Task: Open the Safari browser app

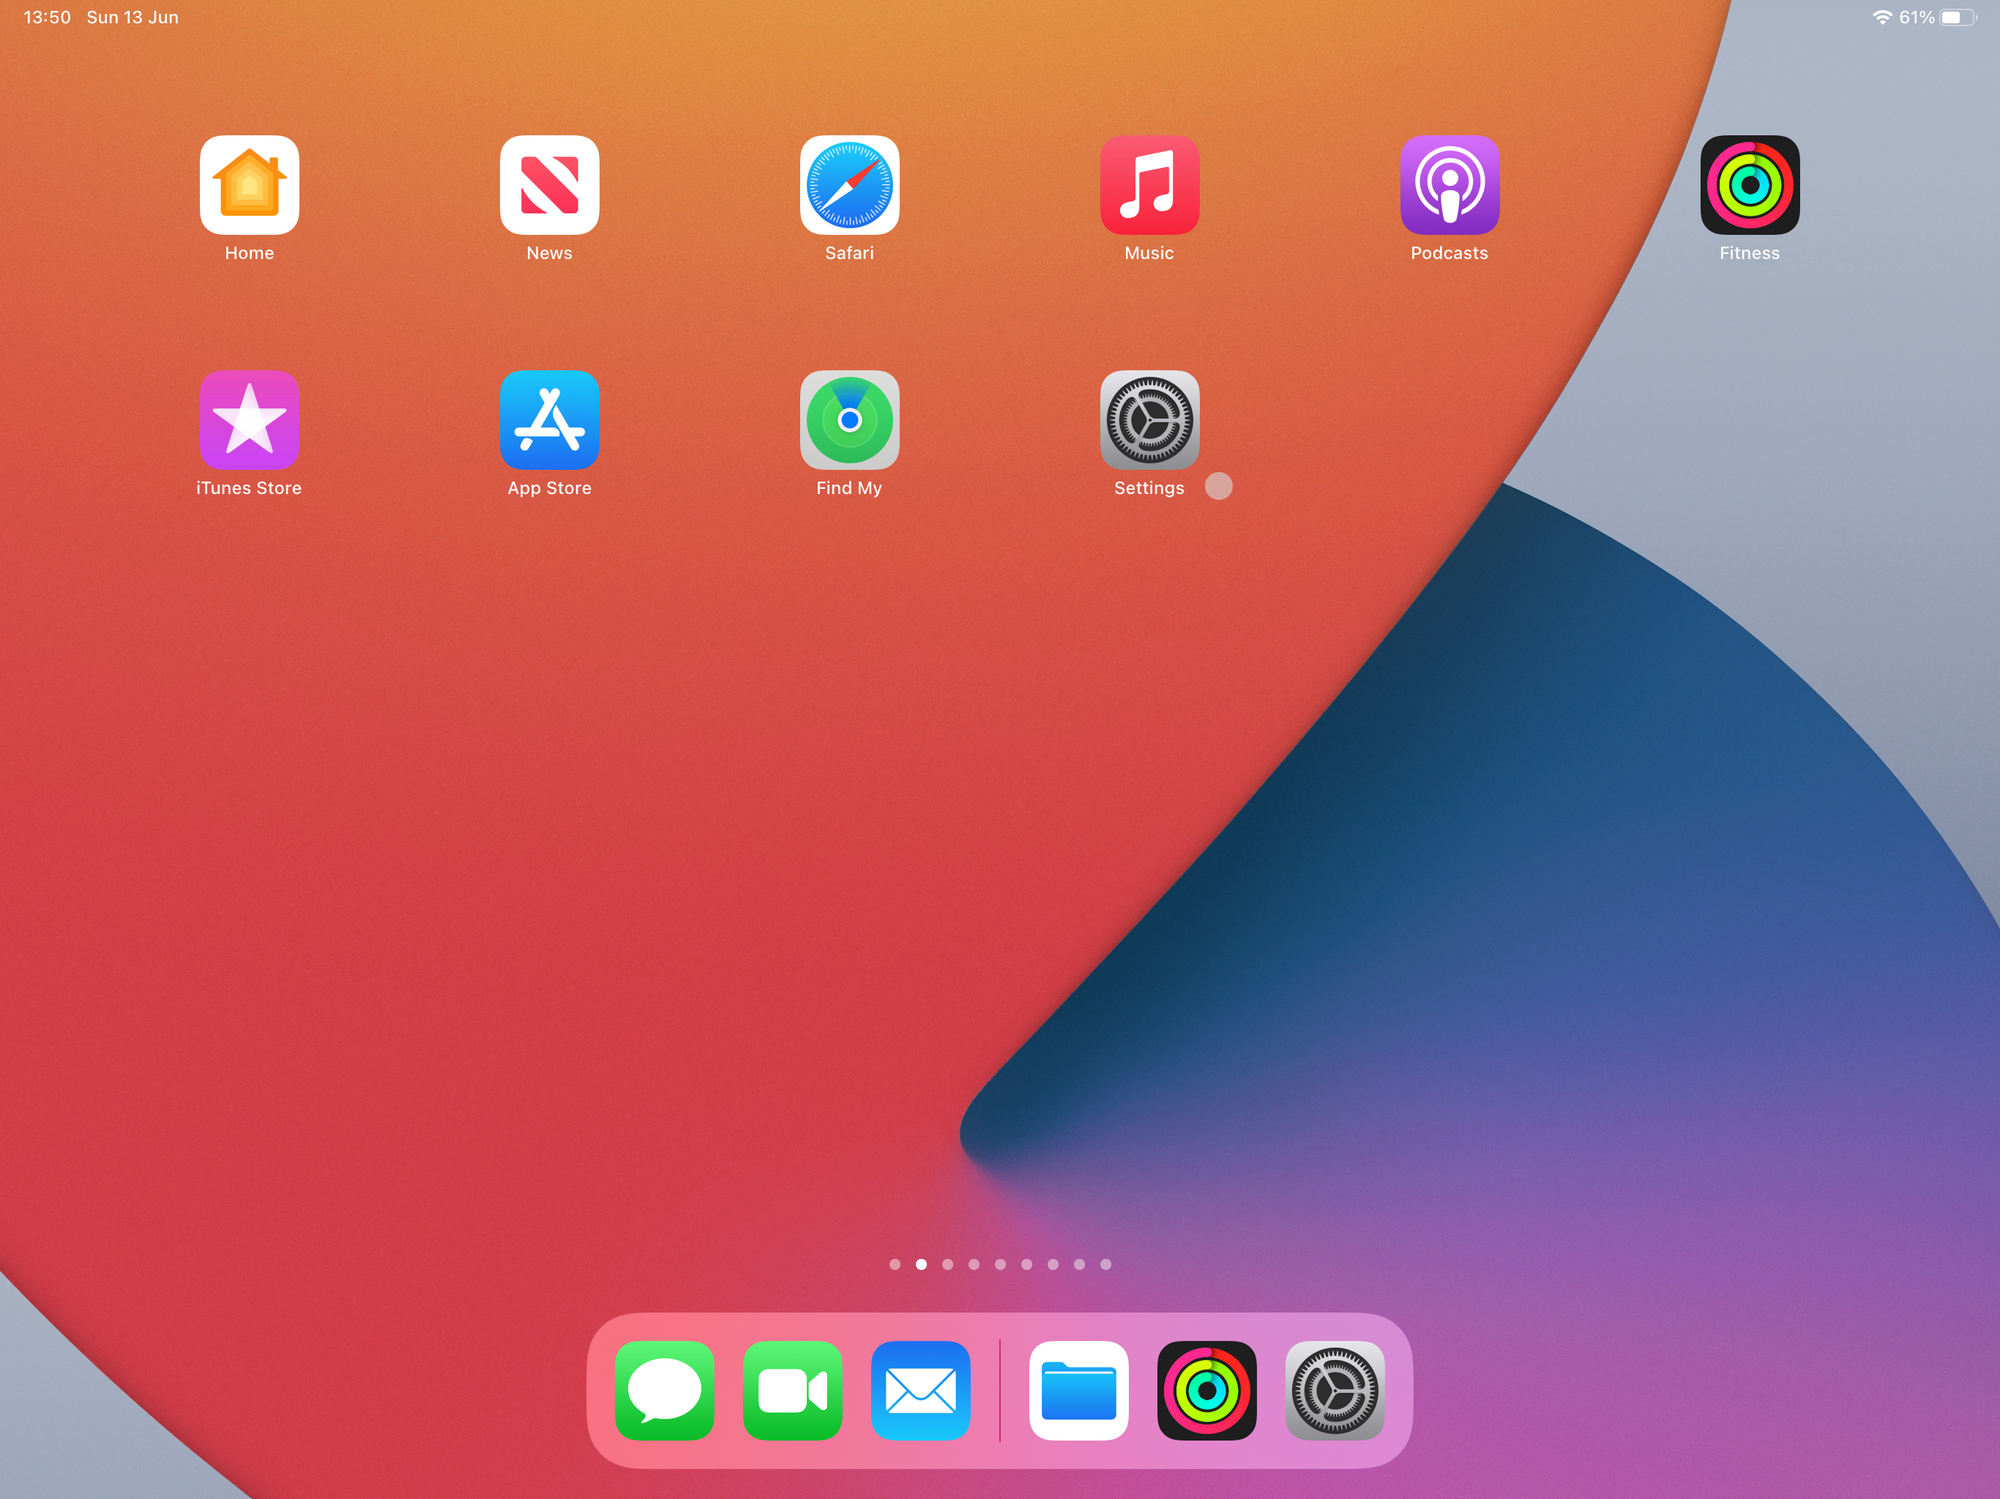Action: click(x=849, y=186)
